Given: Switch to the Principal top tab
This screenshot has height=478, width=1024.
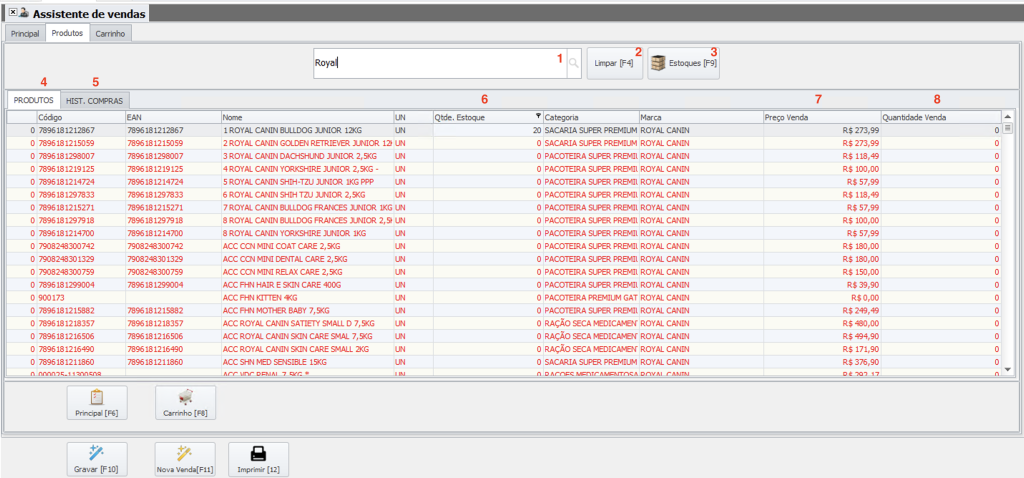Looking at the screenshot, I should [x=24, y=33].
